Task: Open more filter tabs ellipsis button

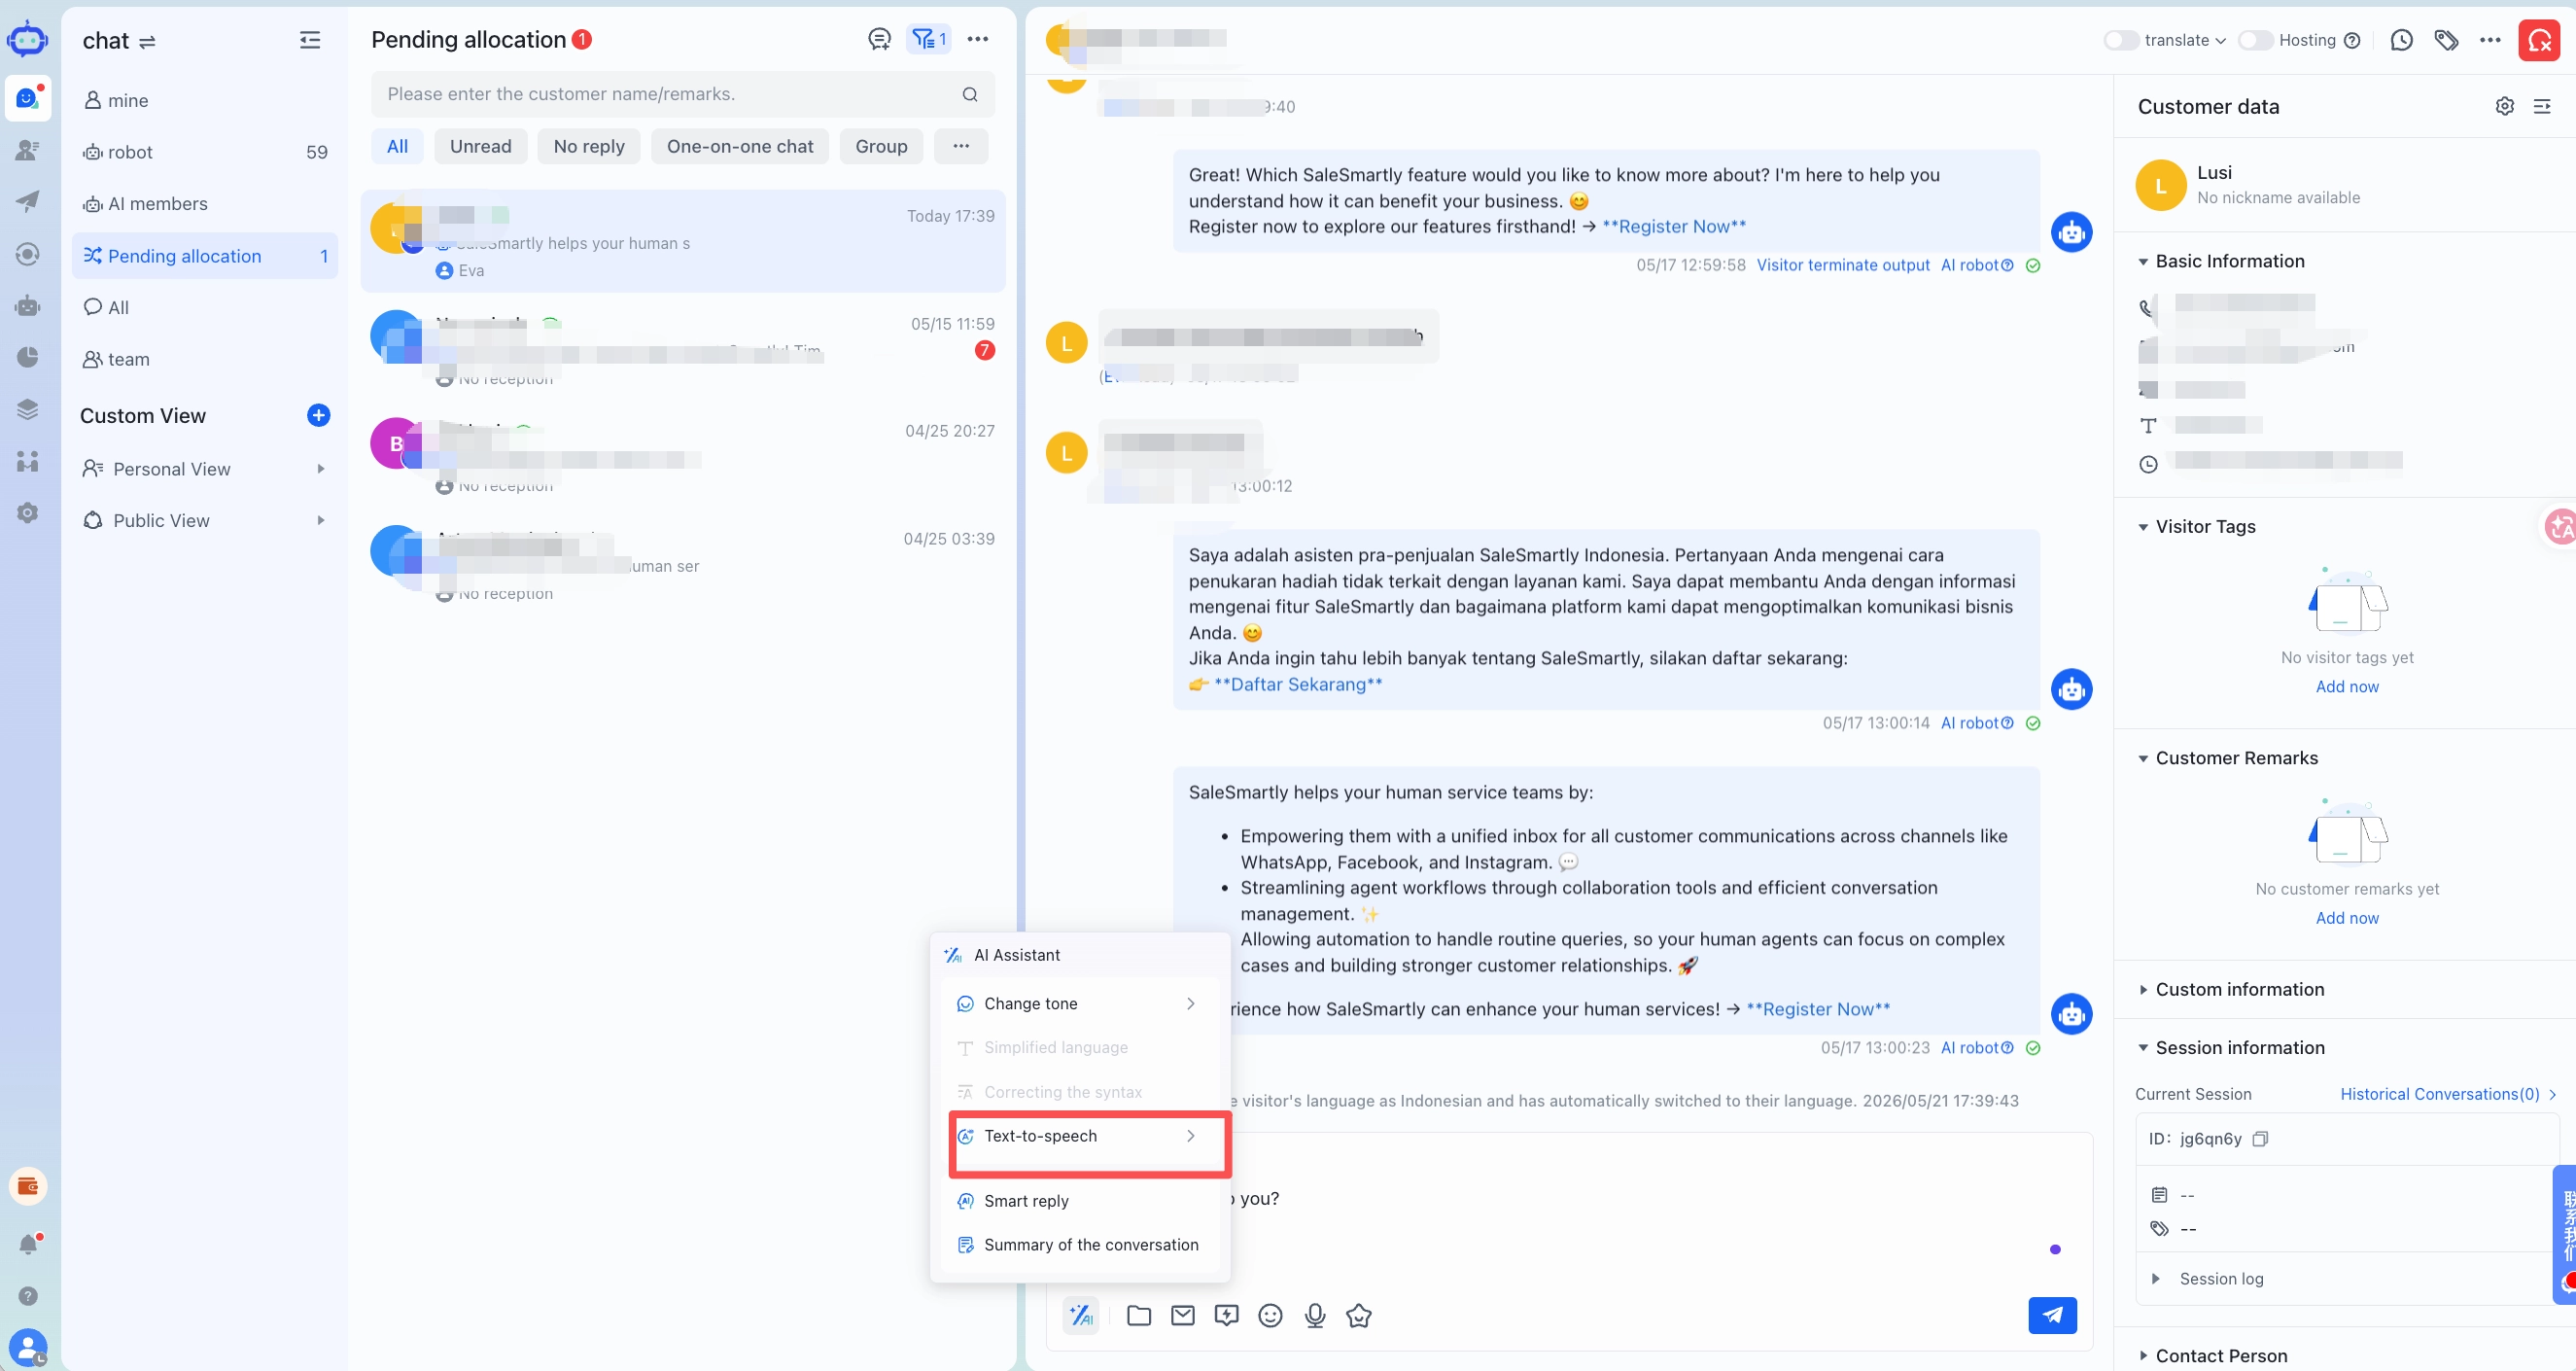Action: (x=960, y=146)
